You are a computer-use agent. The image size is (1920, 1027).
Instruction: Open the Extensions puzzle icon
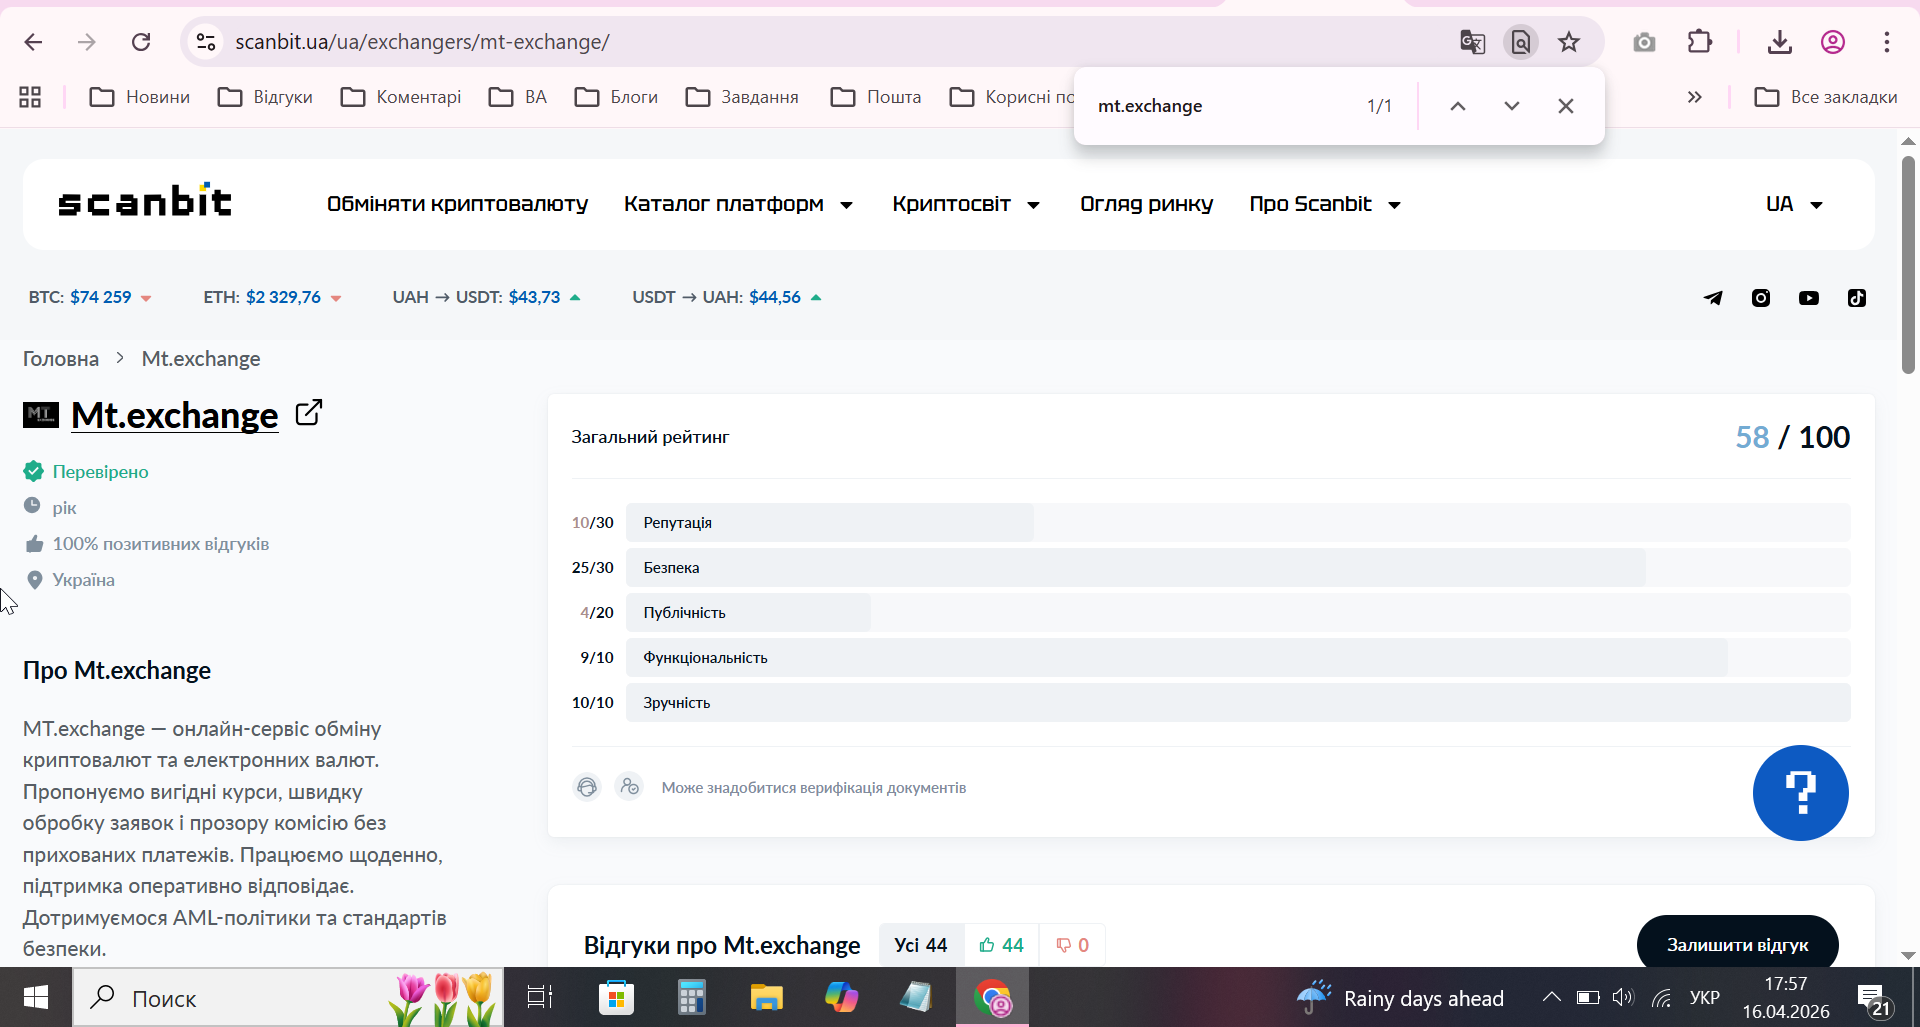pyautogui.click(x=1700, y=42)
